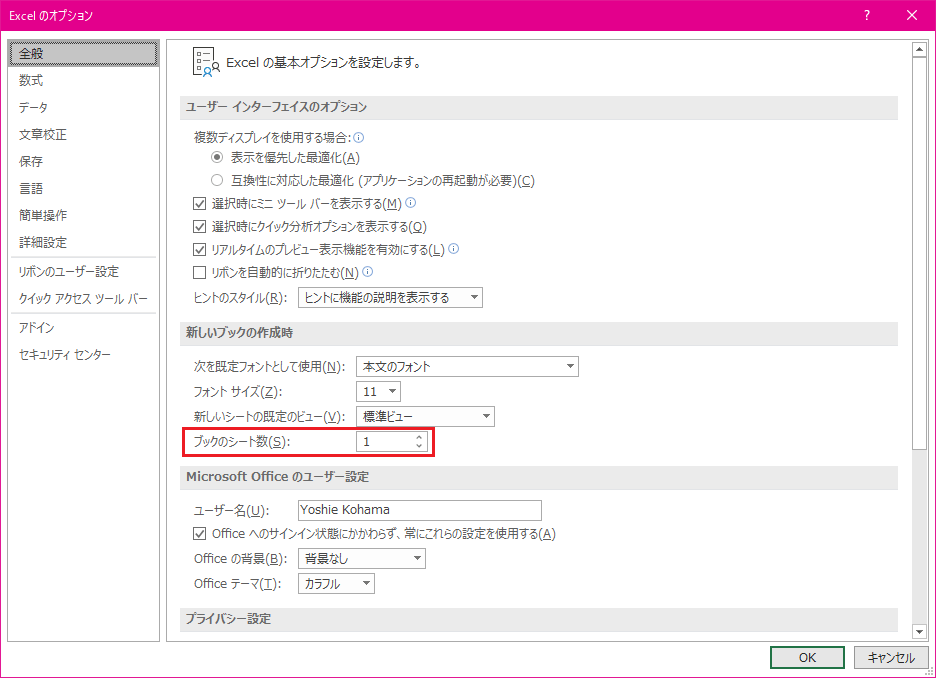
Task: Select 表示を優先した最適化 radio button
Action: point(217,158)
